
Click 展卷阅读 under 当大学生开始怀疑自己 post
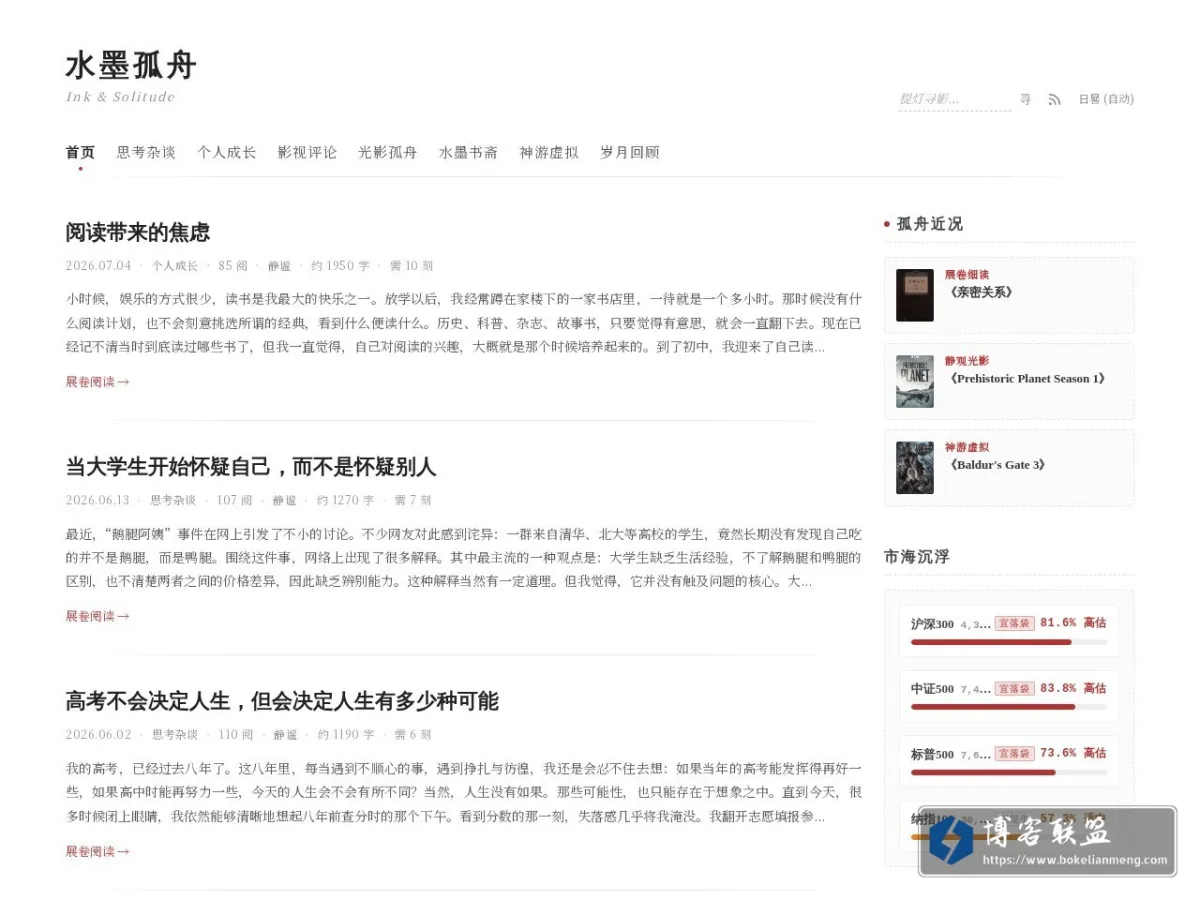(97, 616)
